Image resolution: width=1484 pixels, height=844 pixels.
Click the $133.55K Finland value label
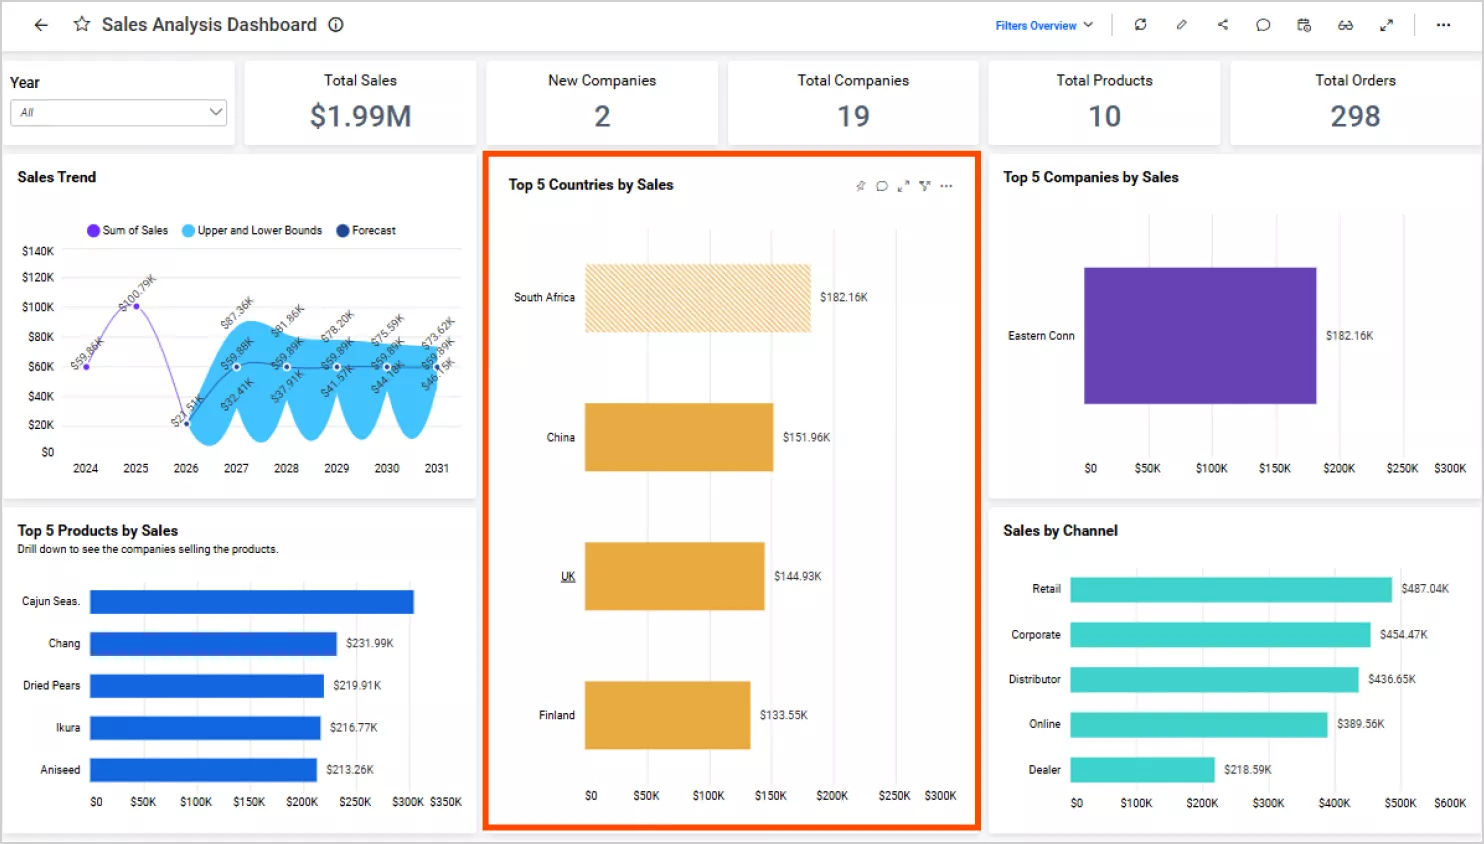tap(784, 716)
